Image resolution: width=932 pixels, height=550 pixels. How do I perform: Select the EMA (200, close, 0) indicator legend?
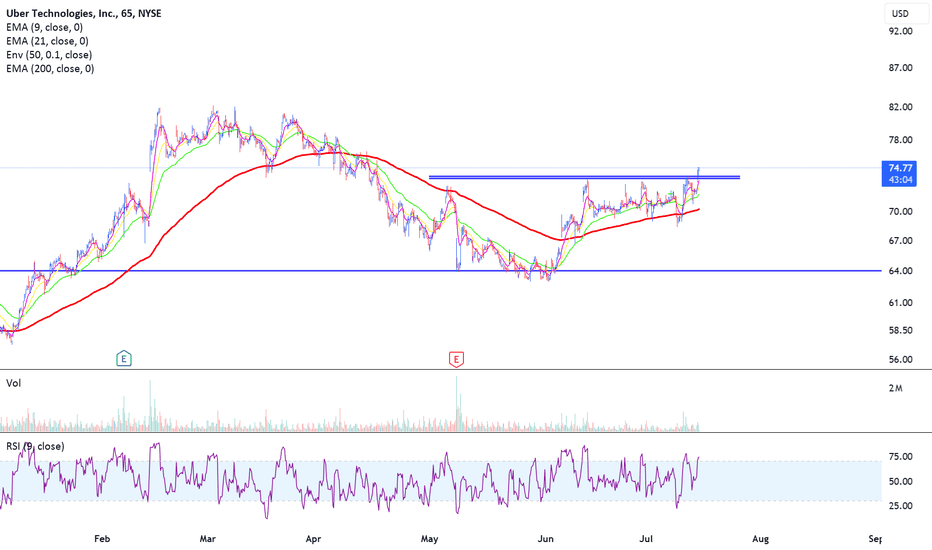click(50, 68)
